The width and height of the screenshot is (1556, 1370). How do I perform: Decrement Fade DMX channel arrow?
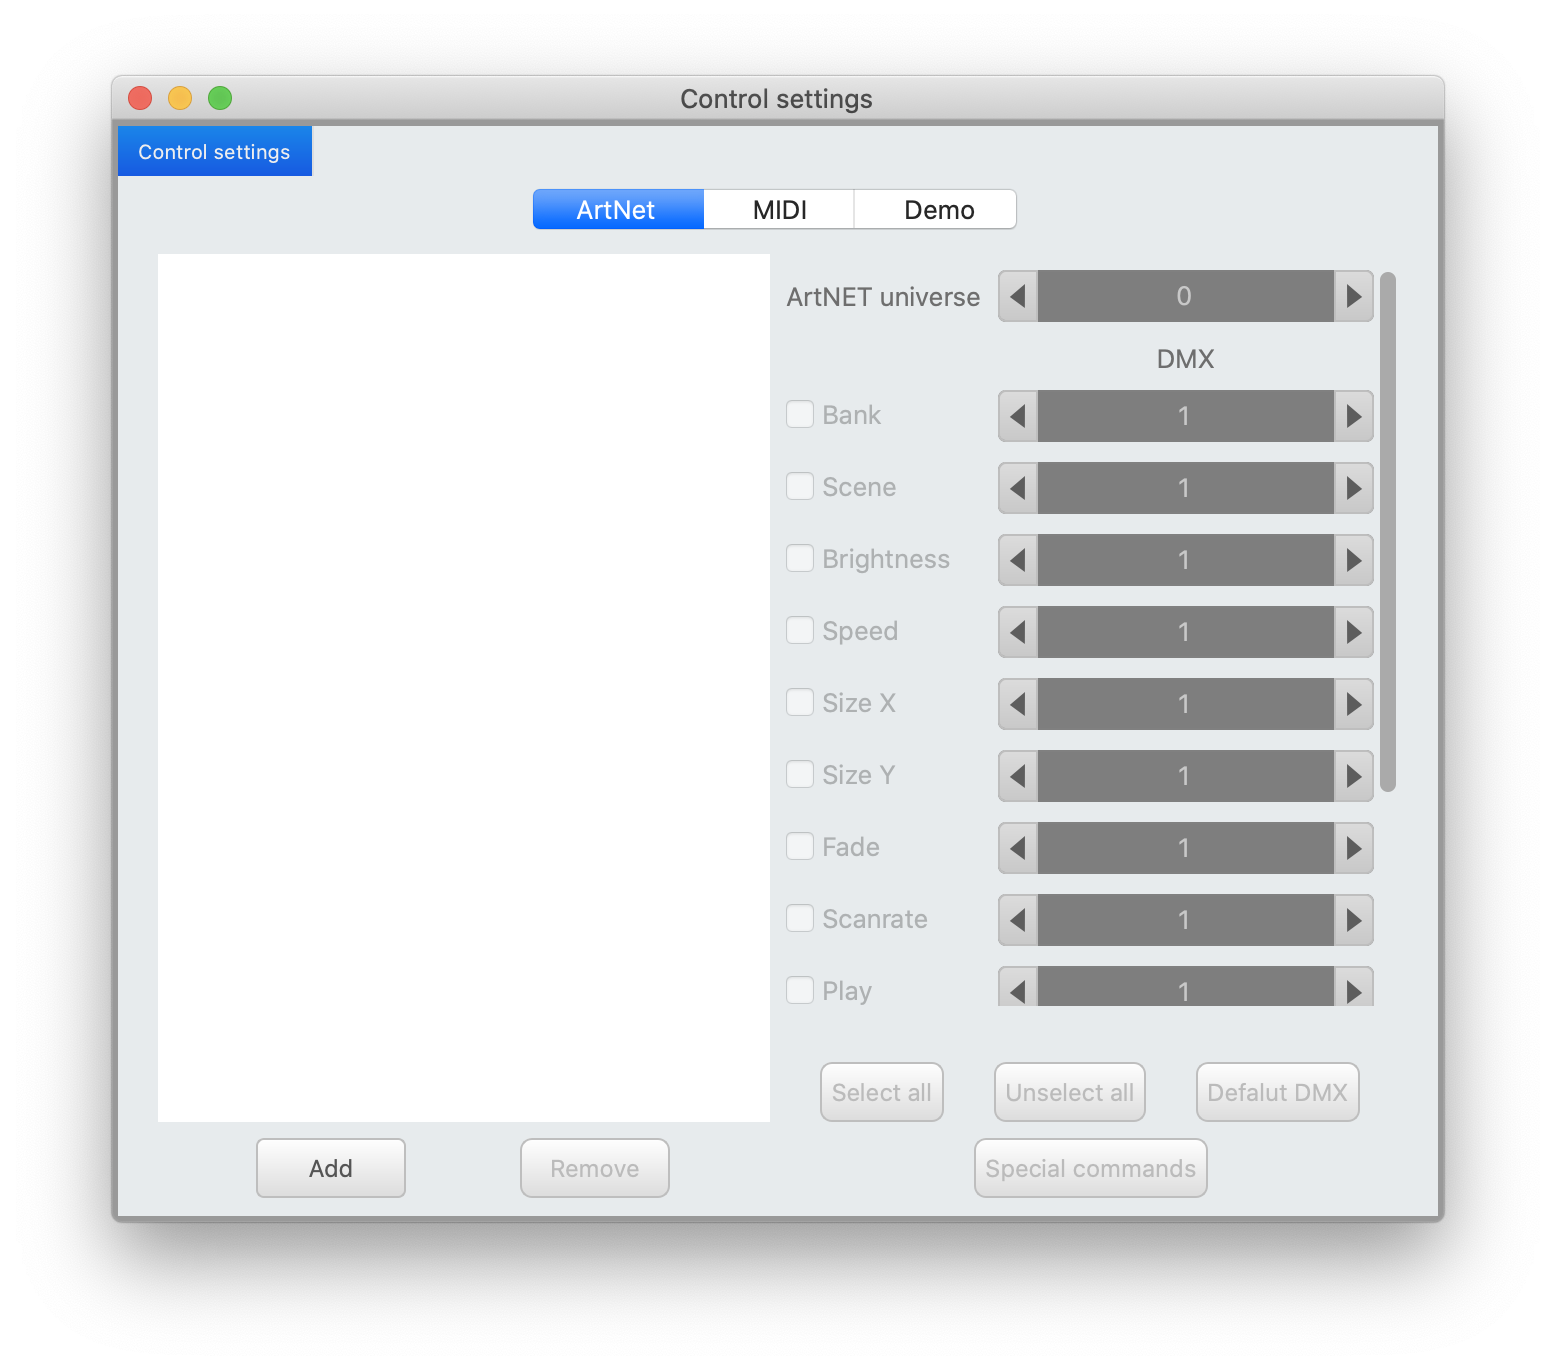click(x=1018, y=848)
